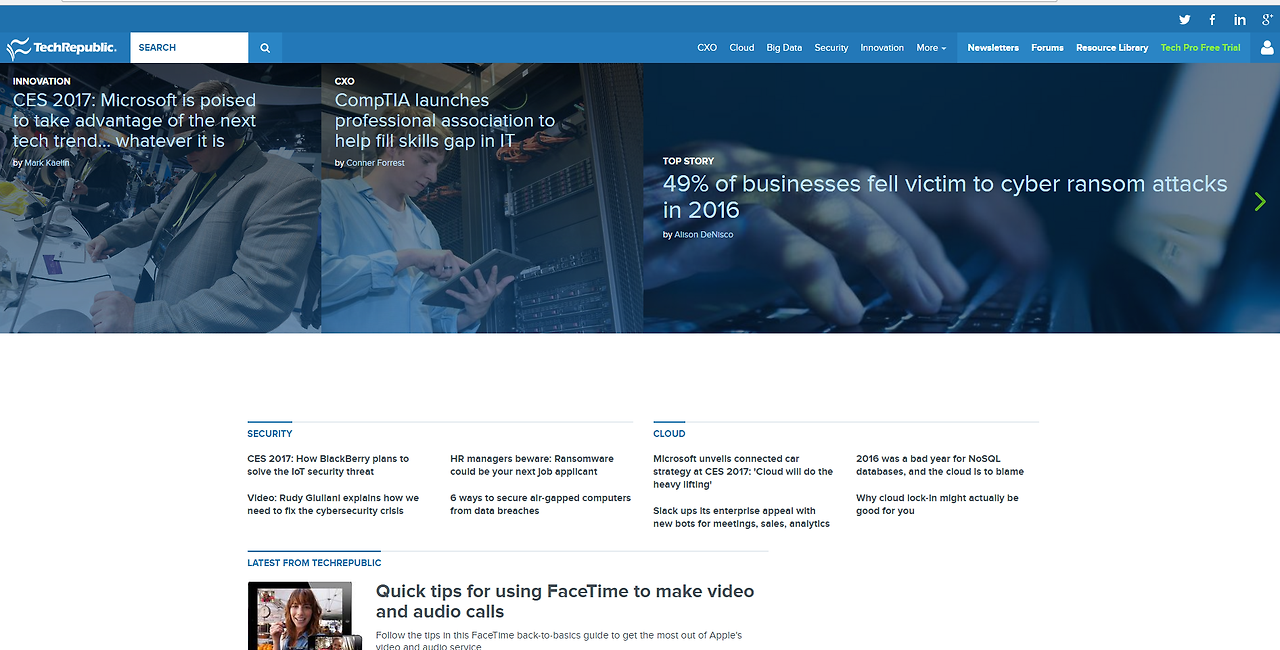Open HR managers beware Ransomware article
This screenshot has height=650, width=1280.
pos(532,465)
